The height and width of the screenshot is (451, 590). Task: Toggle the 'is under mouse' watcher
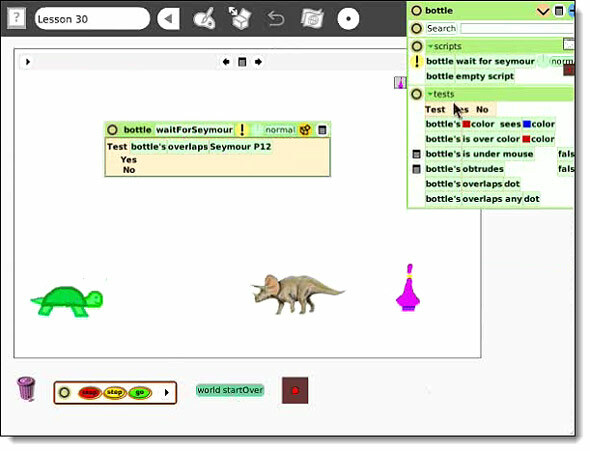[x=416, y=154]
